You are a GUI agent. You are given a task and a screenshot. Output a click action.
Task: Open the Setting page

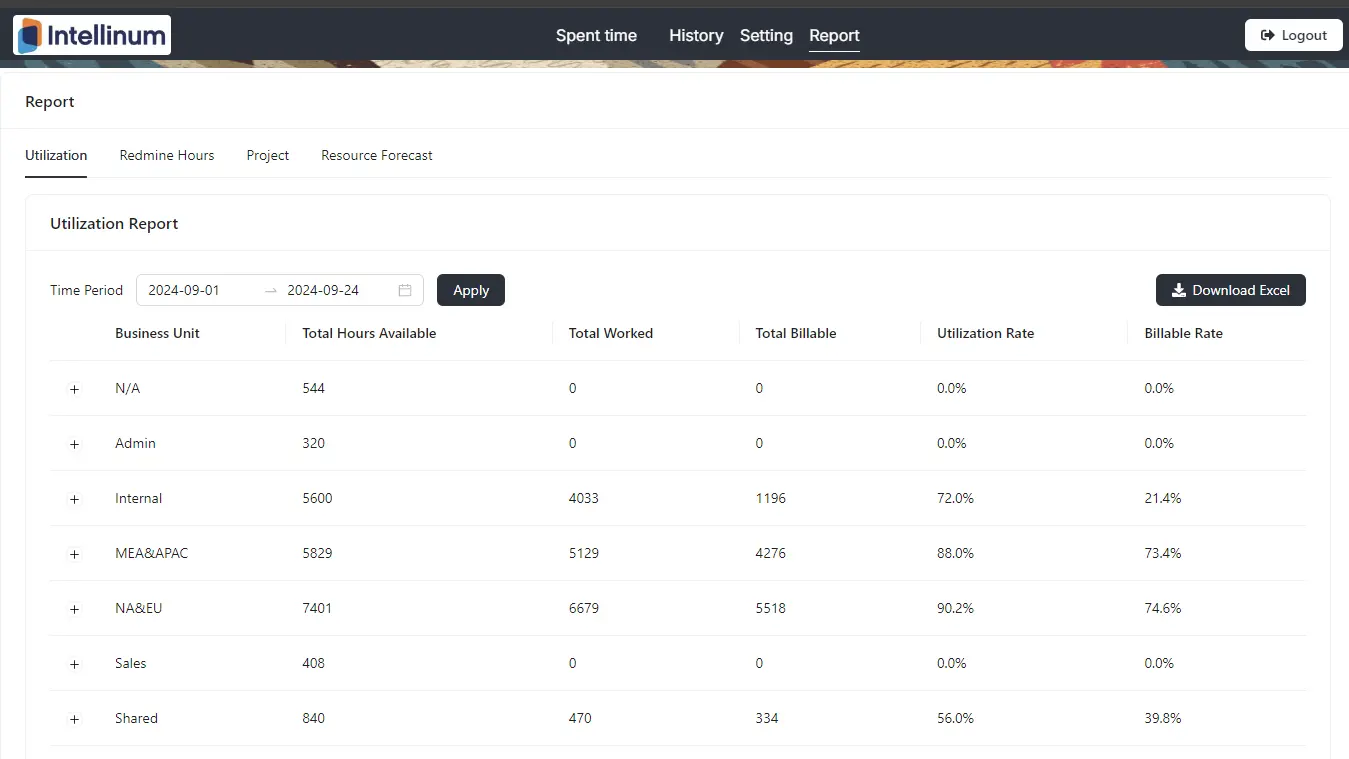point(766,35)
